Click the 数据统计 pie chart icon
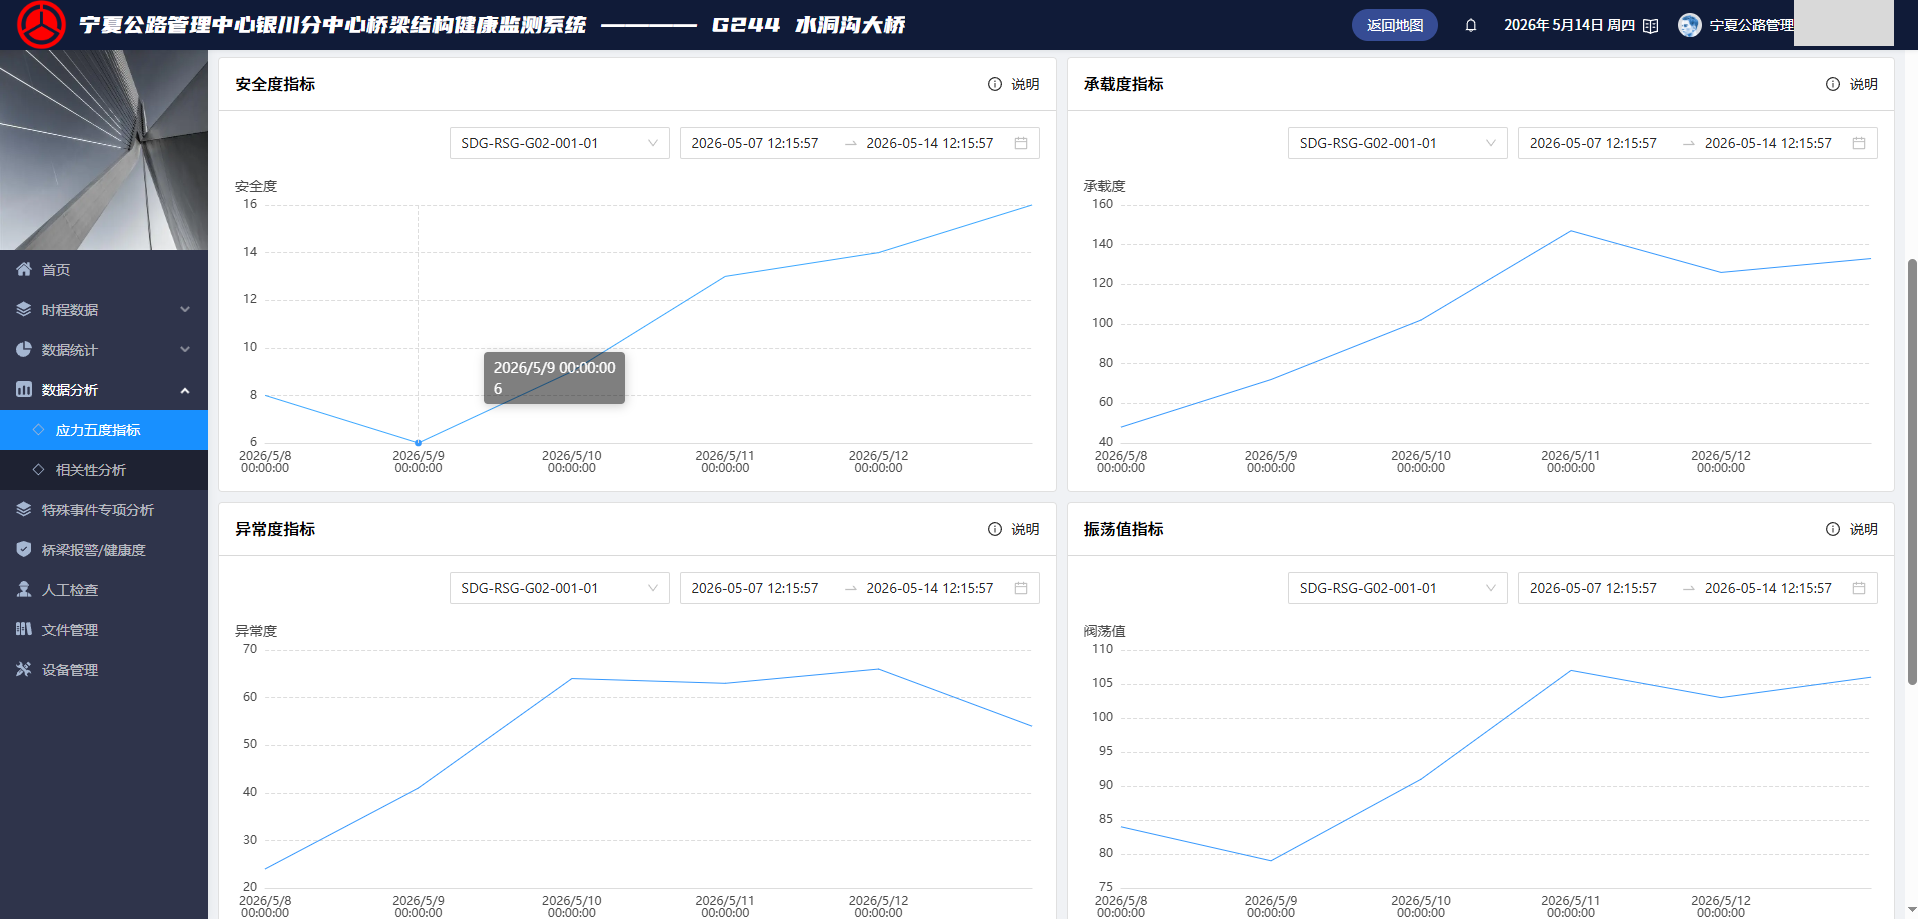The width and height of the screenshot is (1918, 919). pyautogui.click(x=24, y=349)
